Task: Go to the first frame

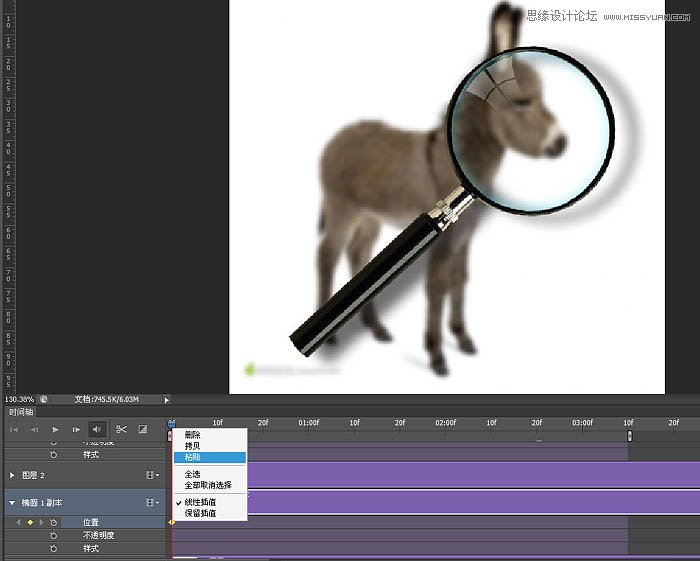Action: (14, 429)
